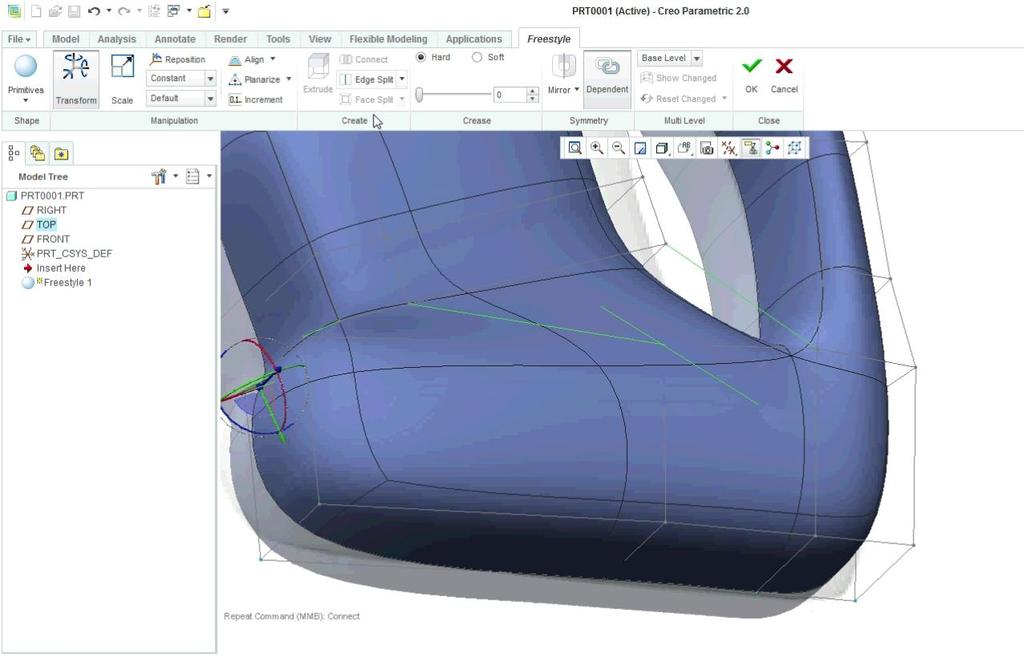Switch to the Favorites tab icon
The height and width of the screenshot is (662, 1024).
tap(61, 153)
